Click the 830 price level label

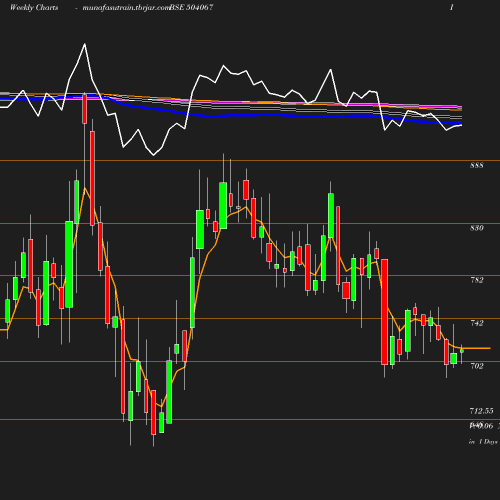pos(477,228)
